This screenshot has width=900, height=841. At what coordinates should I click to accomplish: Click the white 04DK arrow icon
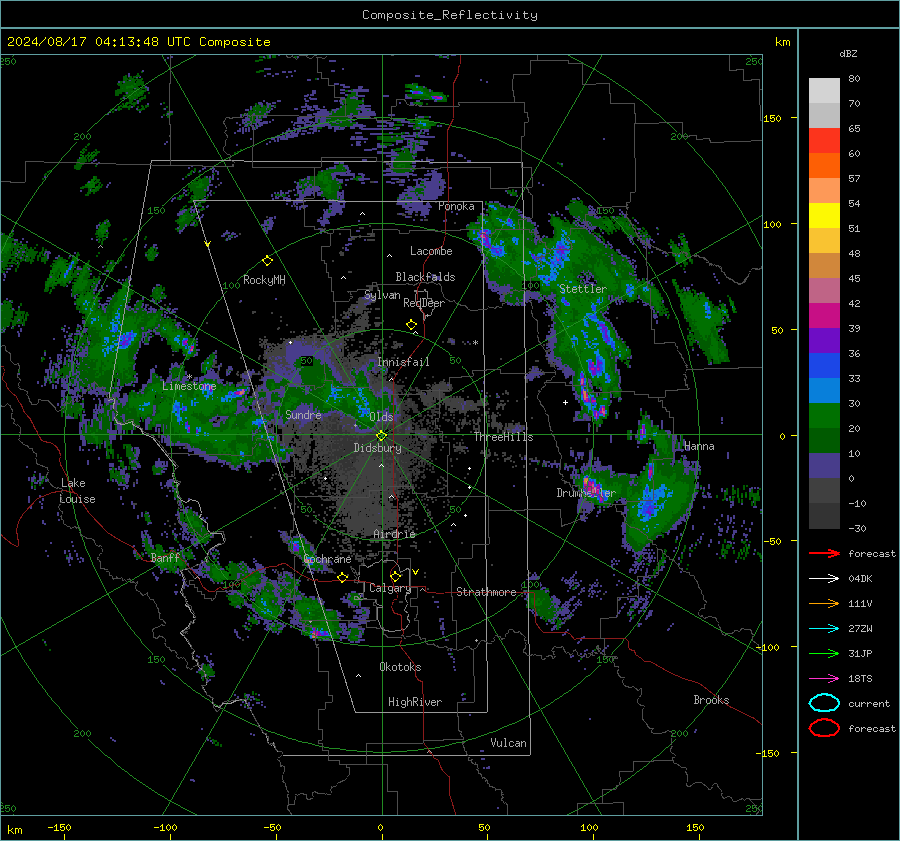click(824, 579)
